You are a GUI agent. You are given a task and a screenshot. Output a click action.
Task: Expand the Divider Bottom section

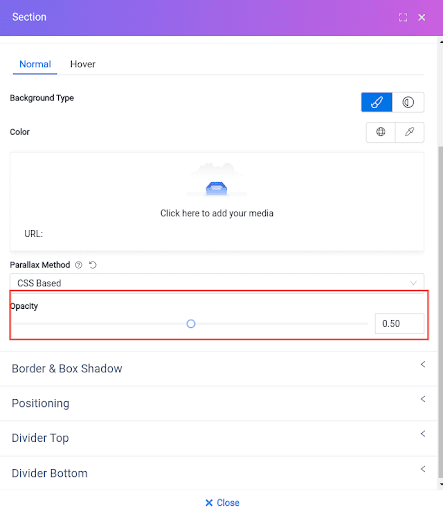pyautogui.click(x=219, y=473)
